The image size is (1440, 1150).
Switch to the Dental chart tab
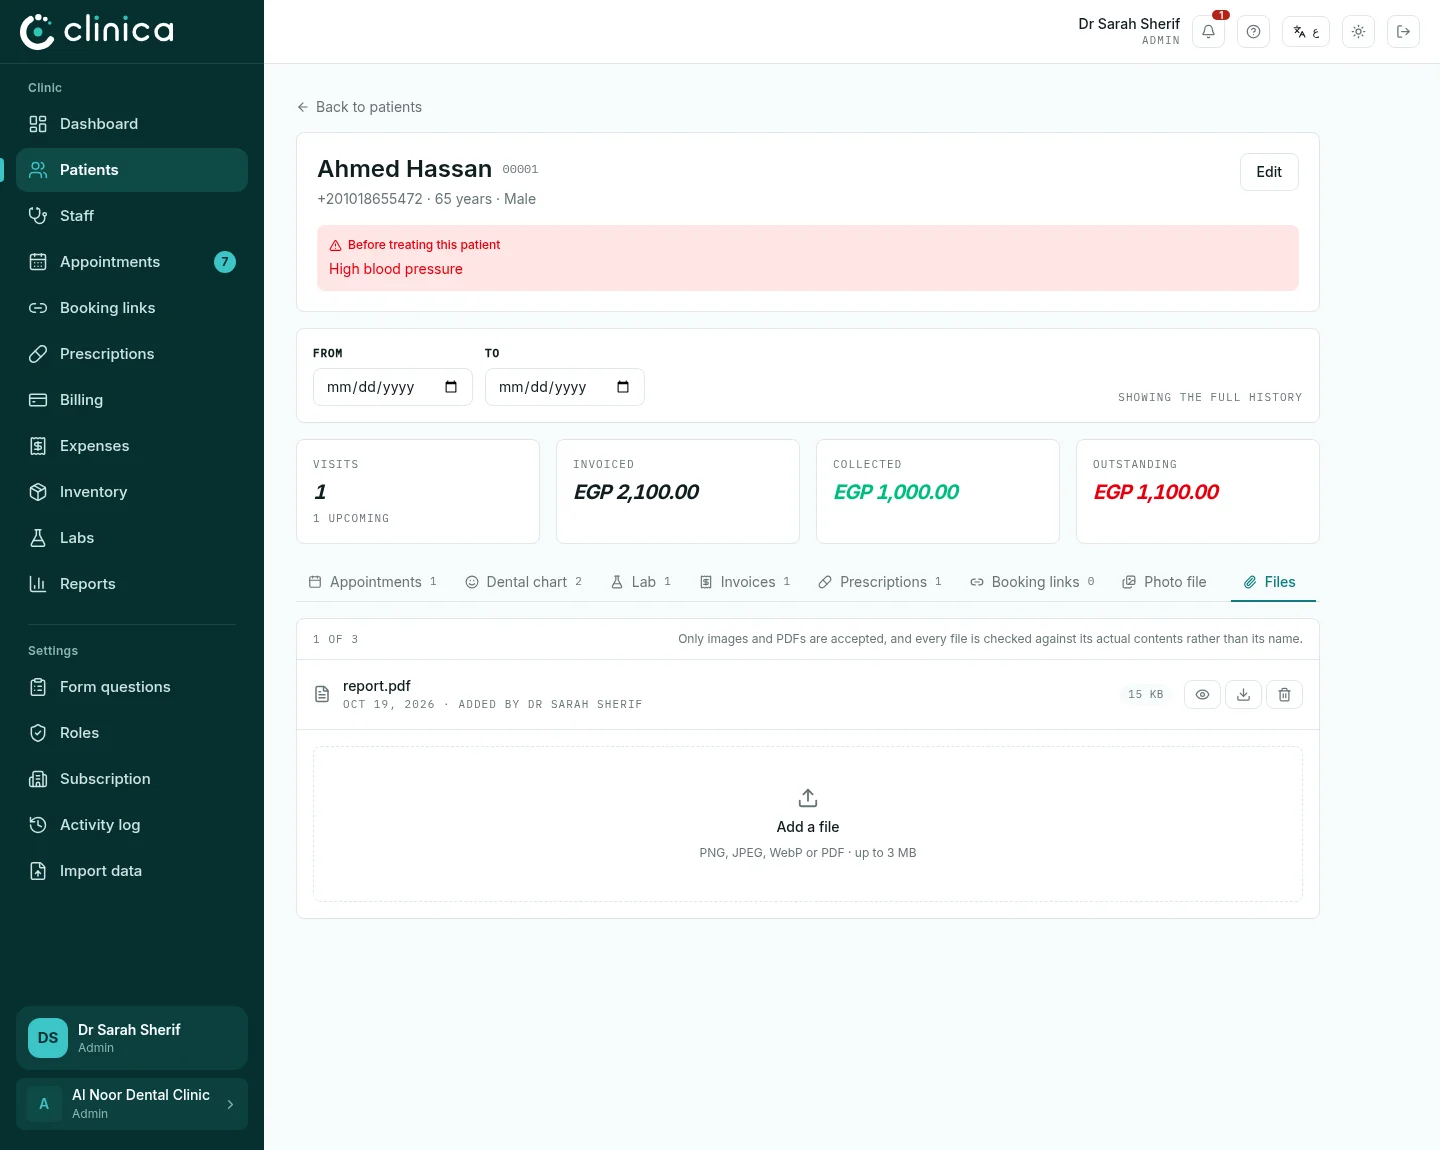(x=523, y=582)
